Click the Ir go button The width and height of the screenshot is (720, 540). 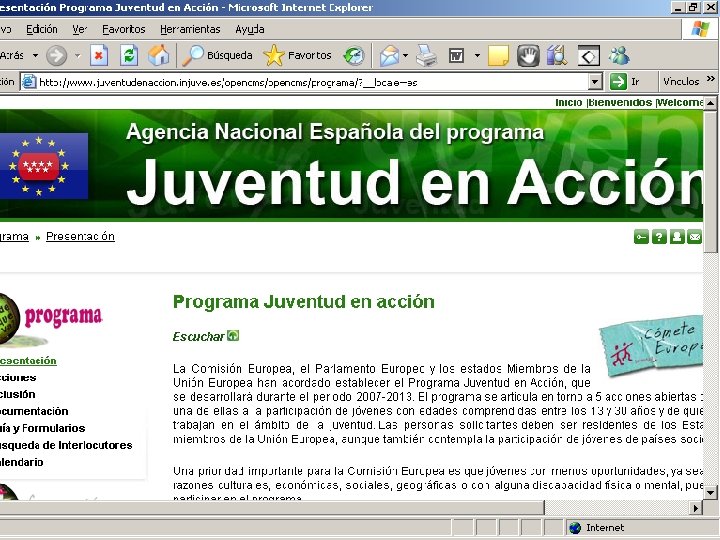[625, 82]
